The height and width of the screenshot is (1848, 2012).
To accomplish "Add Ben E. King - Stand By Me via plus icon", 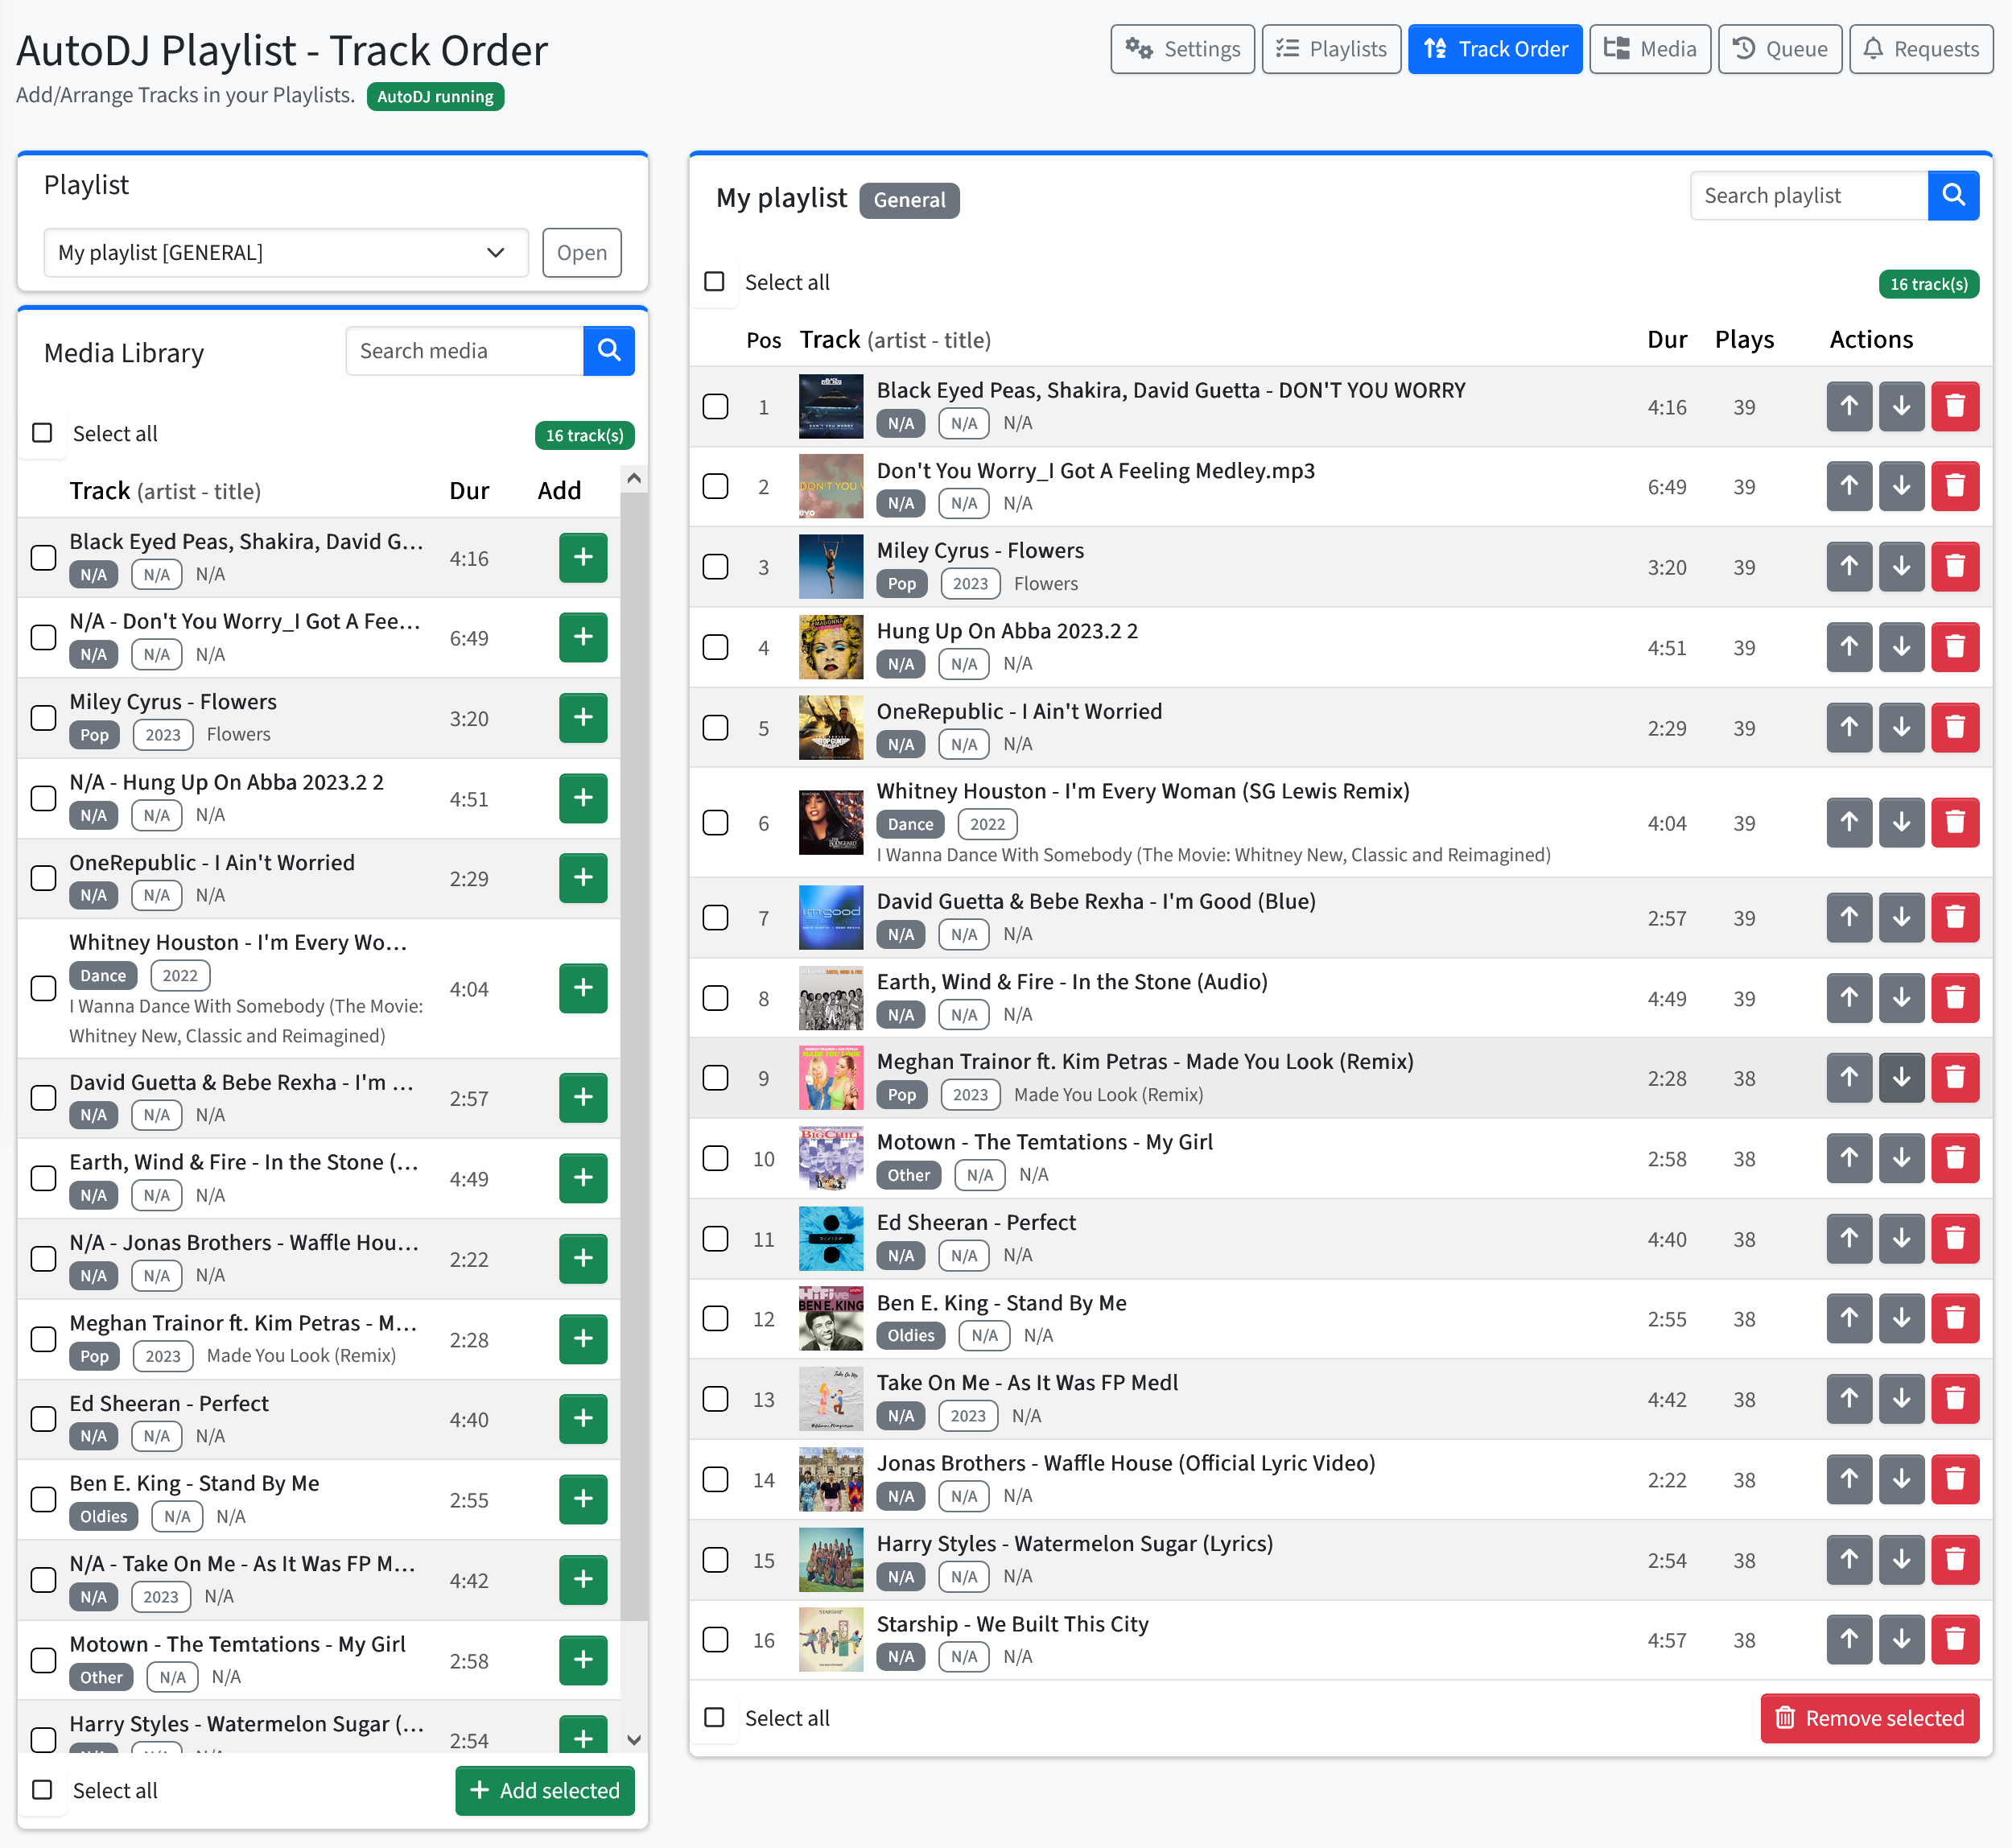I will [583, 1498].
